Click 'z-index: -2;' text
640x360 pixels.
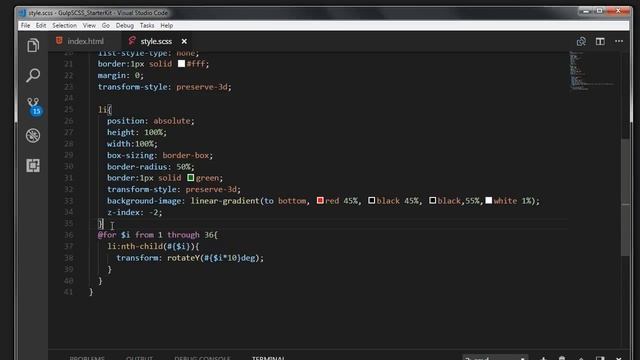pos(135,212)
